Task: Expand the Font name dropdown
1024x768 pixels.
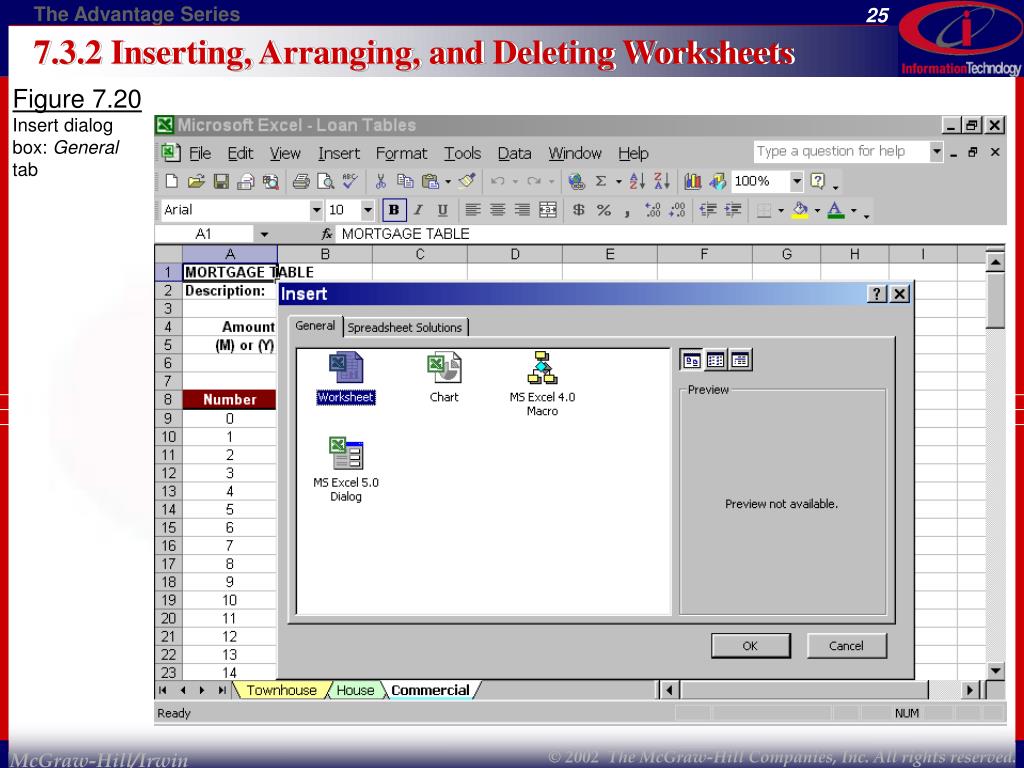Action: point(317,210)
